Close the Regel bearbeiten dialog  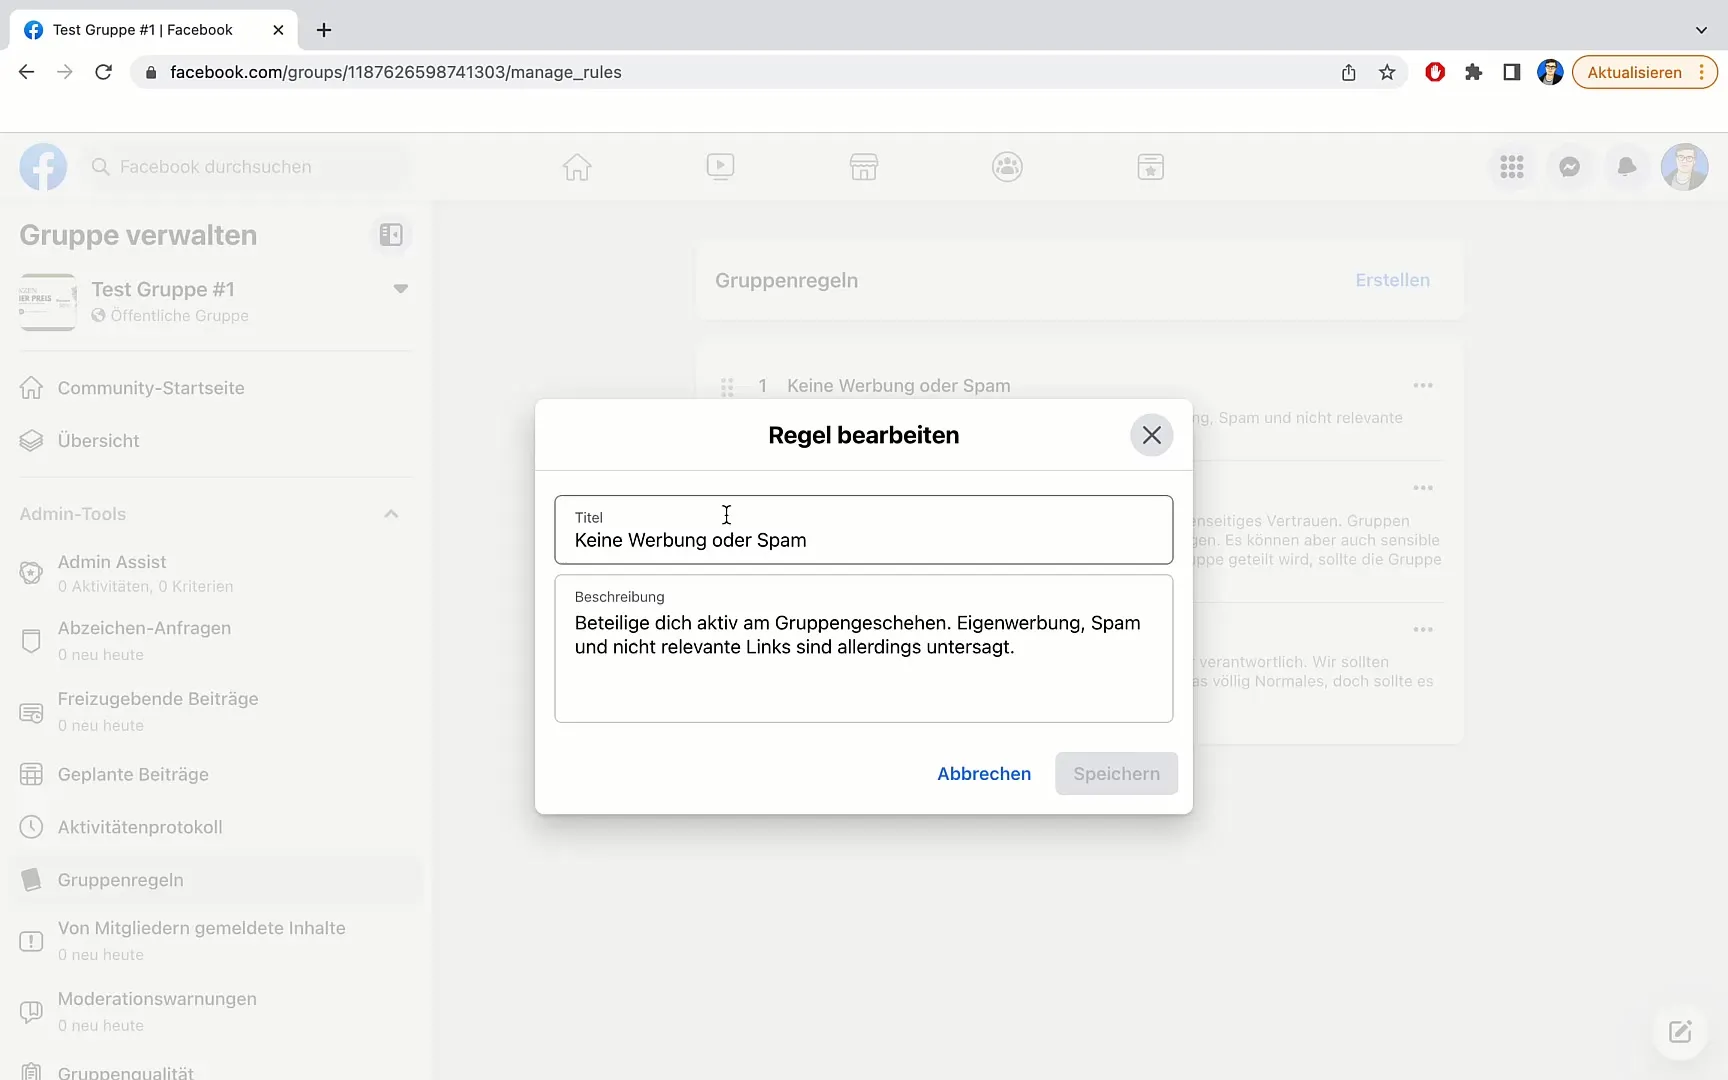point(1151,435)
